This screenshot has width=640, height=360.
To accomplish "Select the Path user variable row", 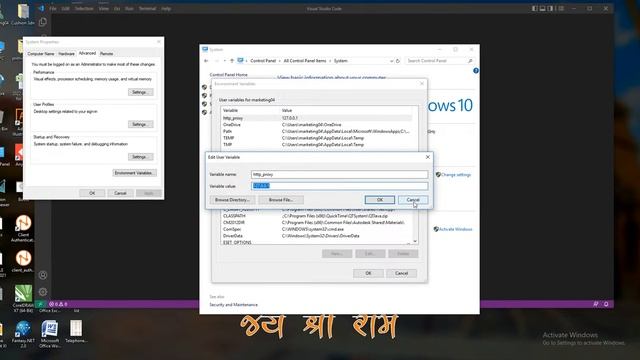I will click(317, 131).
